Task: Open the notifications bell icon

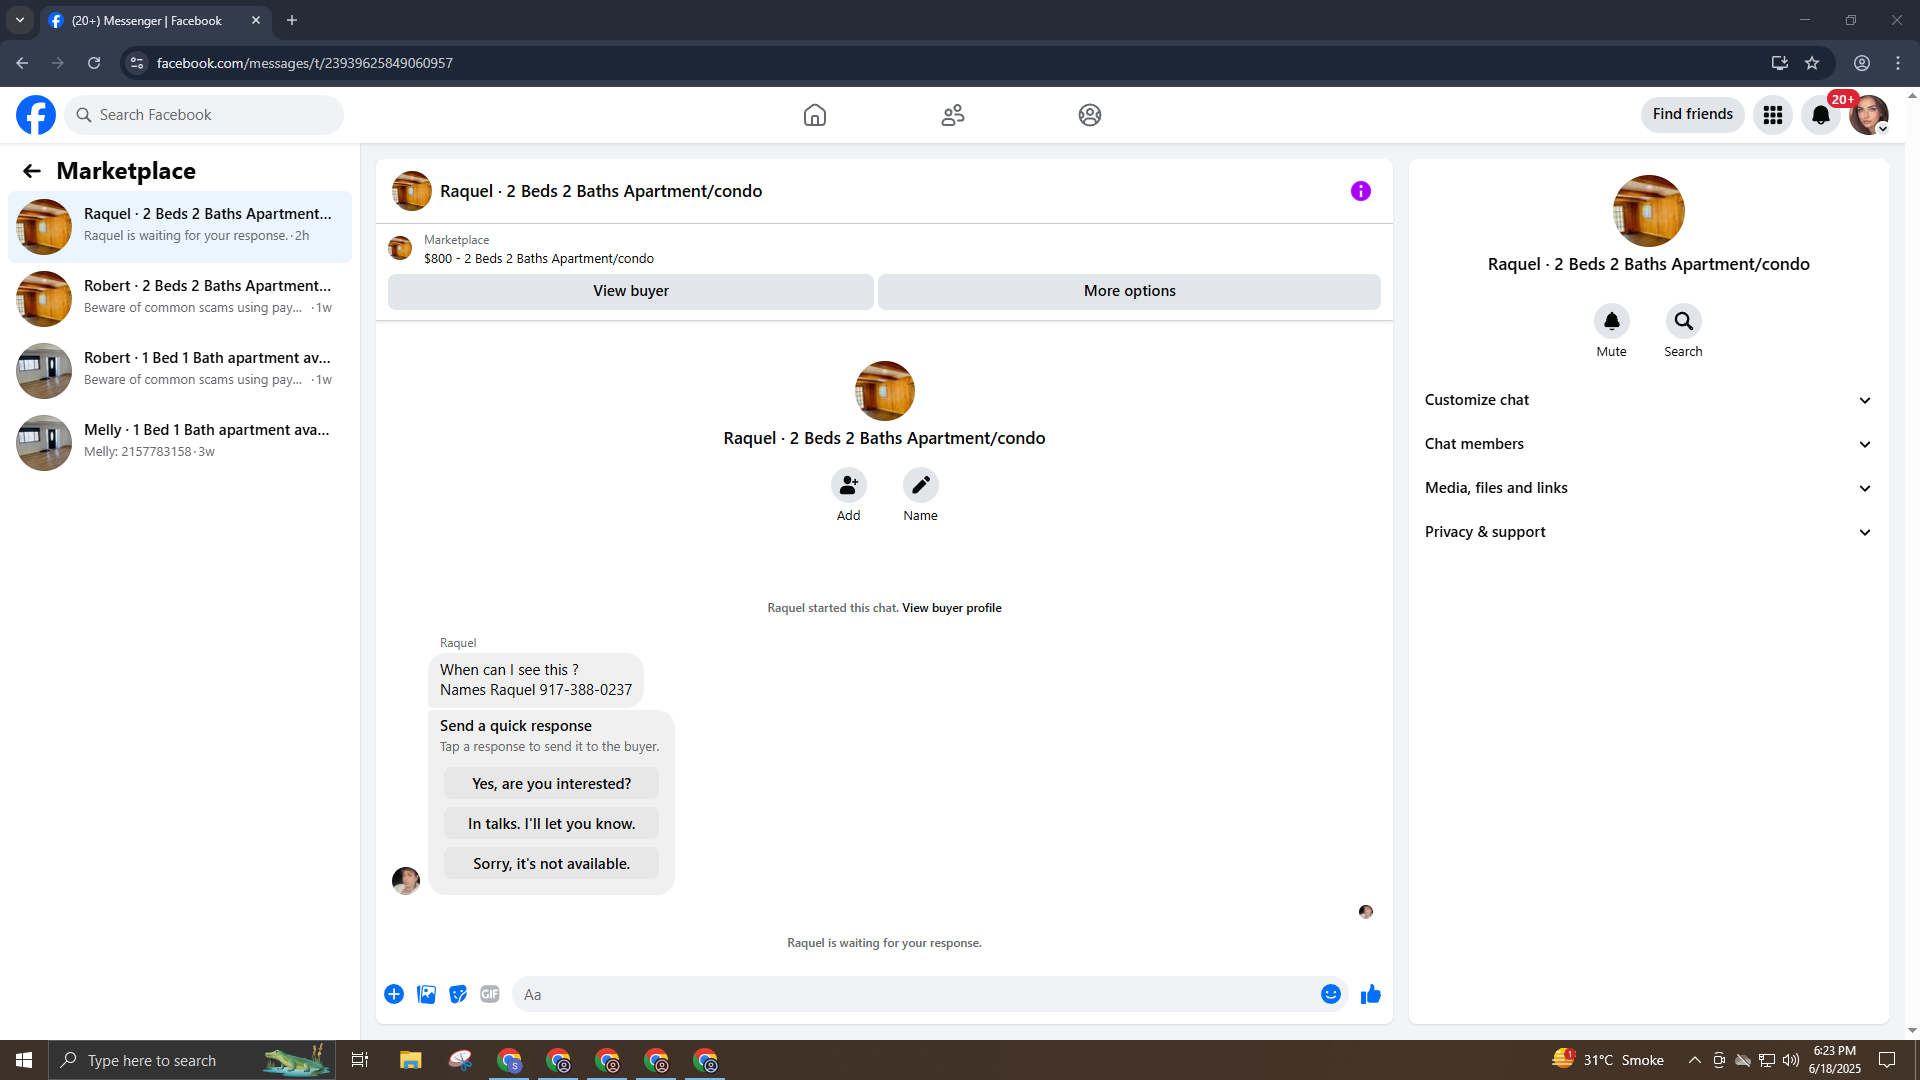Action: [x=1821, y=115]
